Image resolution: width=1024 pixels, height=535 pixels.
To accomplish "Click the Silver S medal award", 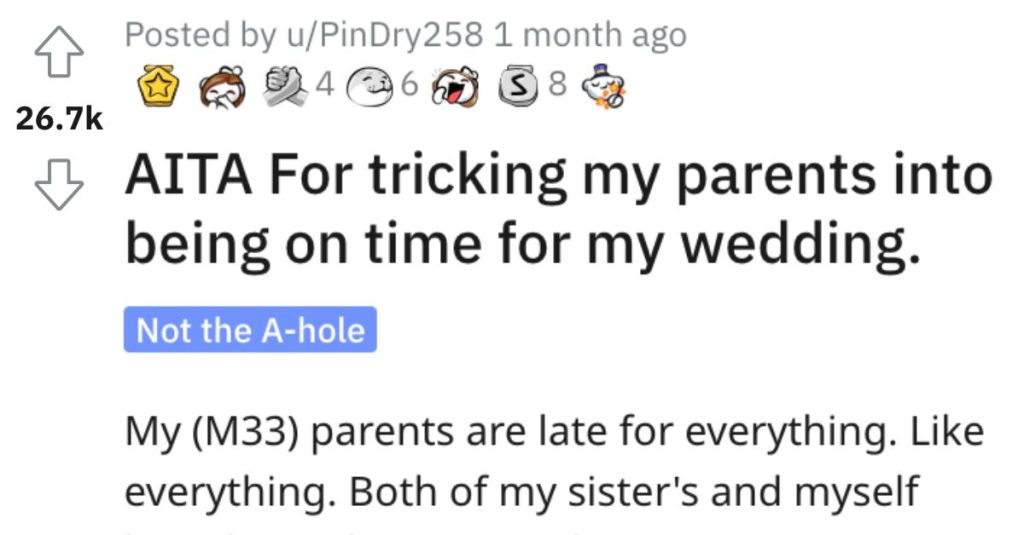I will [519, 87].
